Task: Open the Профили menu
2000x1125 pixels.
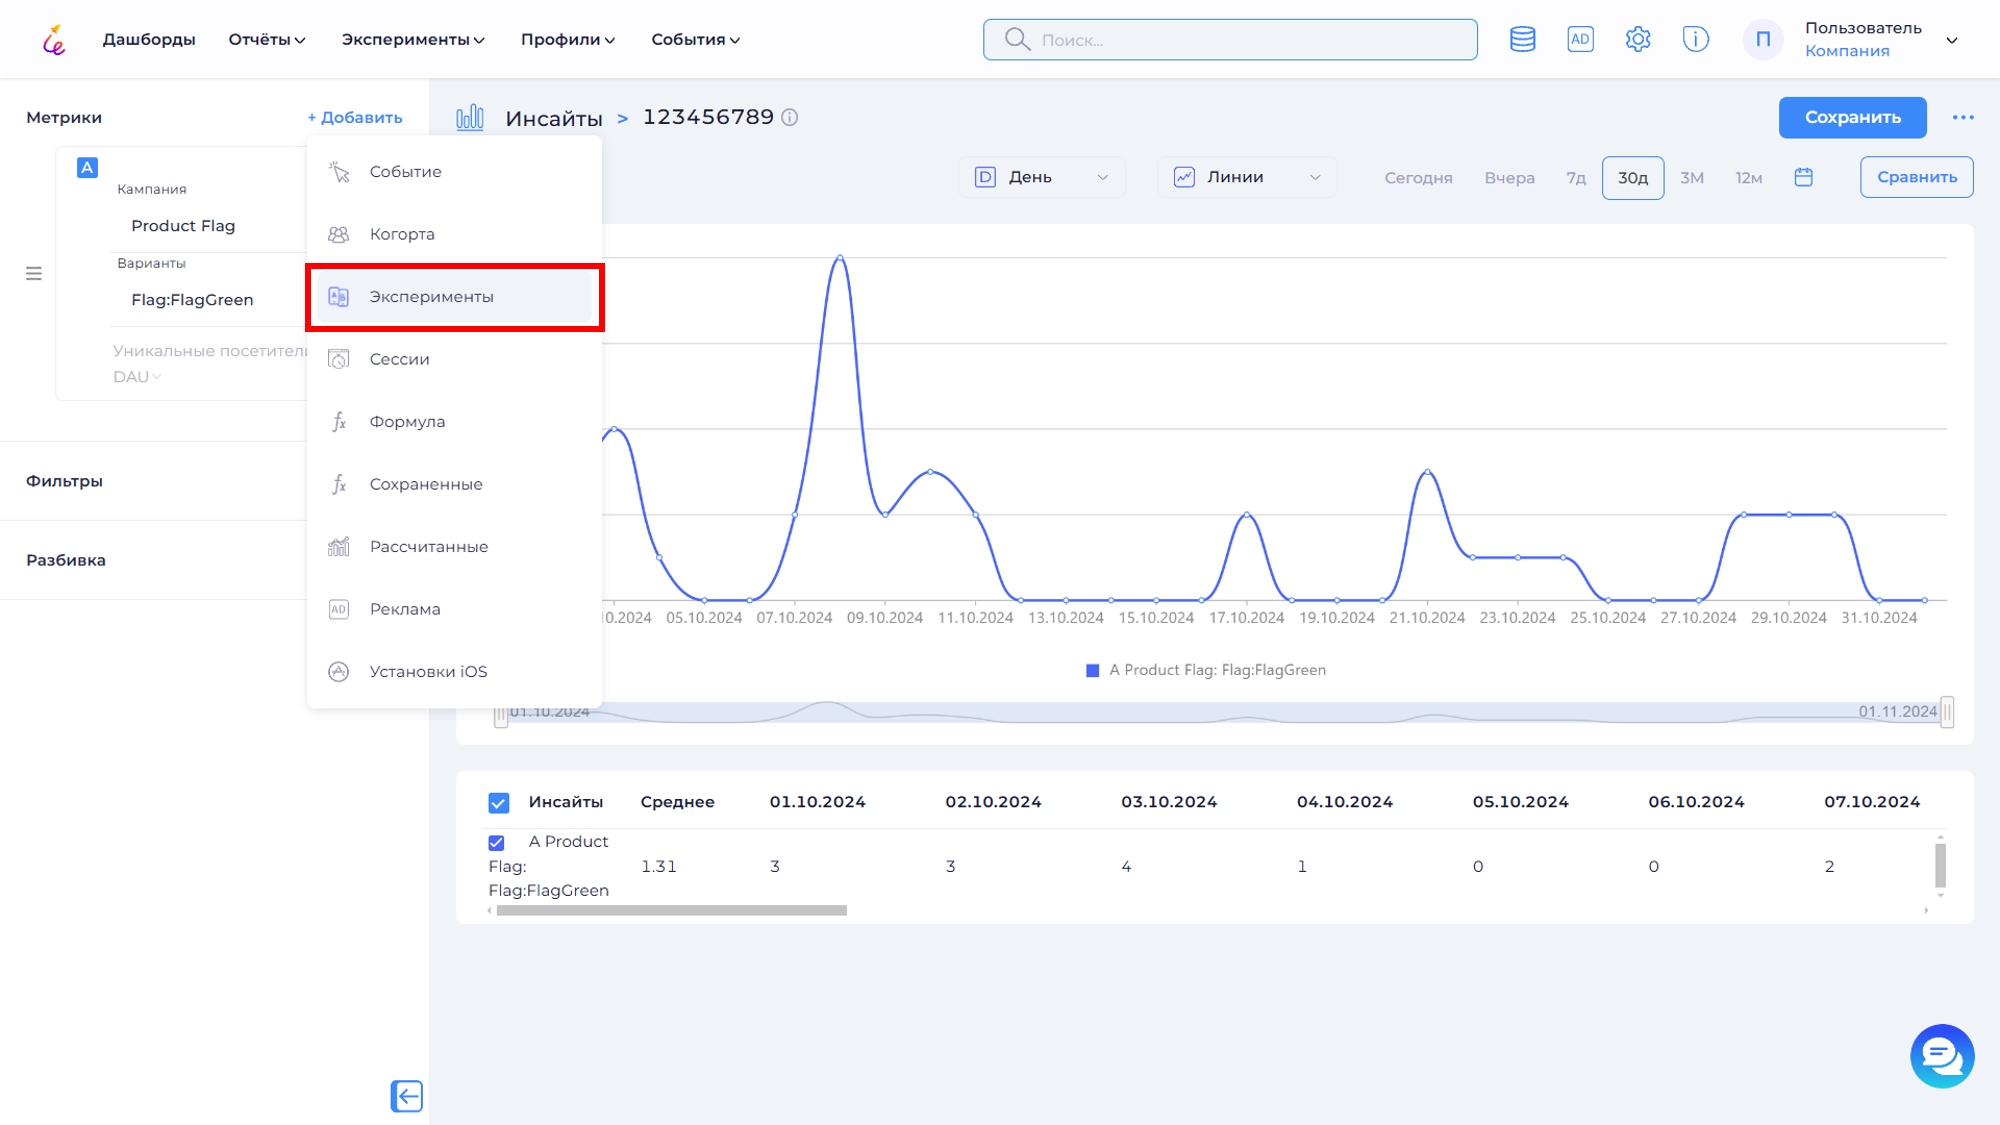Action: pos(567,39)
